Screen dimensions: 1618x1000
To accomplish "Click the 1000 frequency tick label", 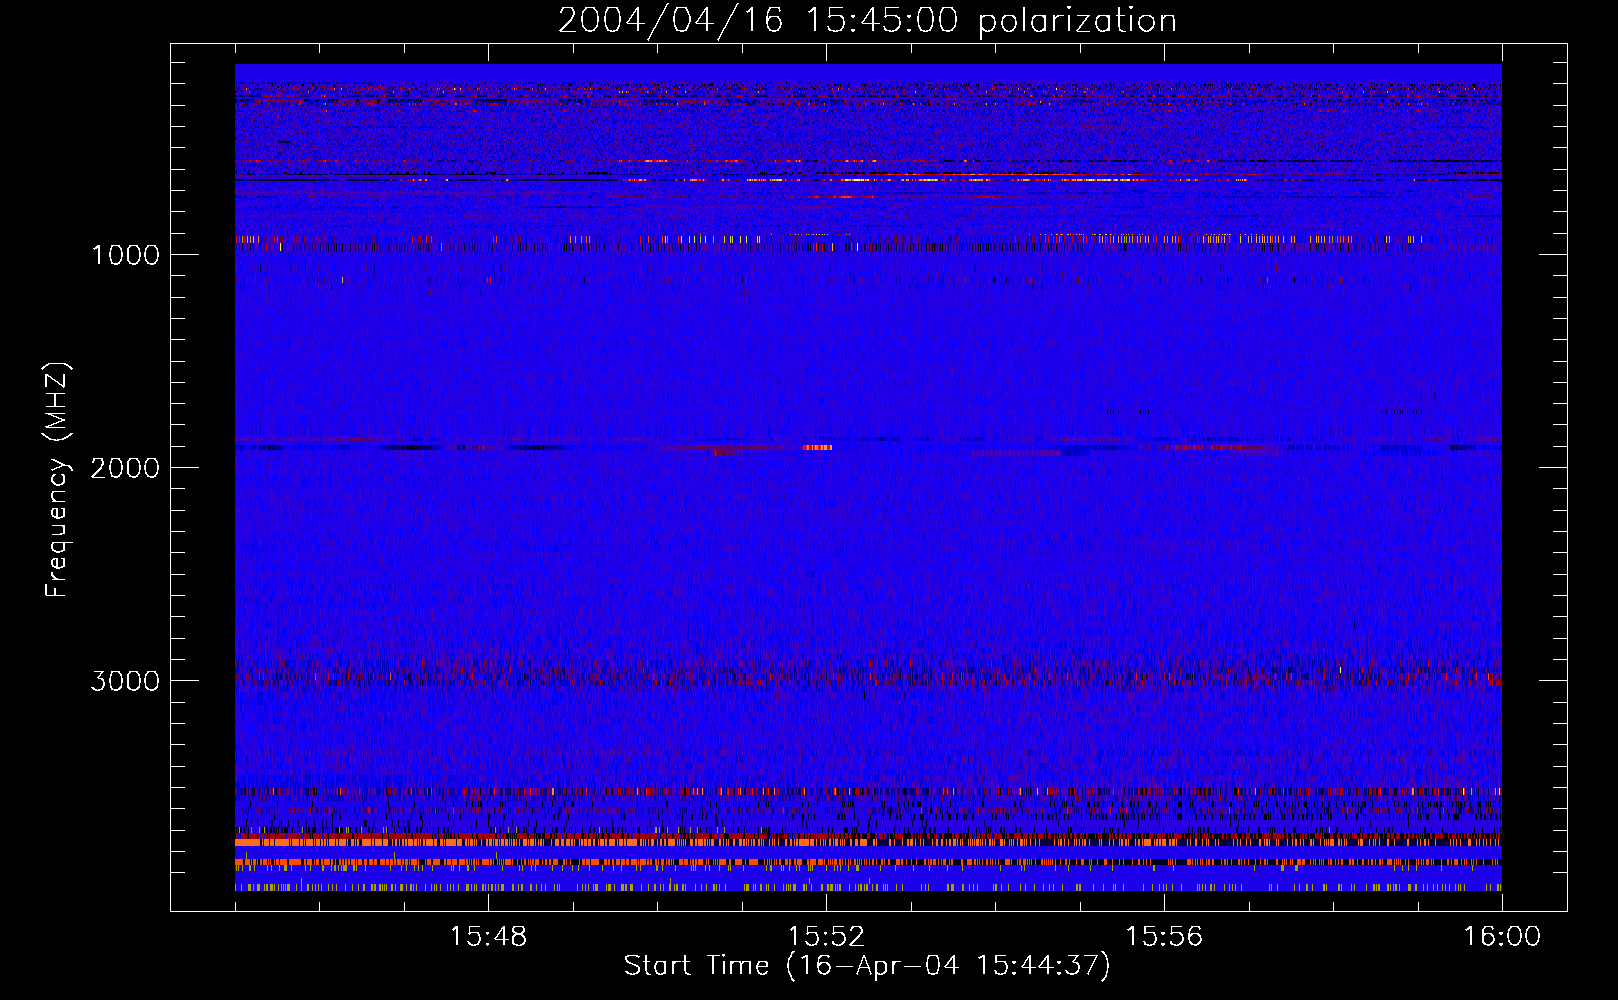I will [x=125, y=255].
